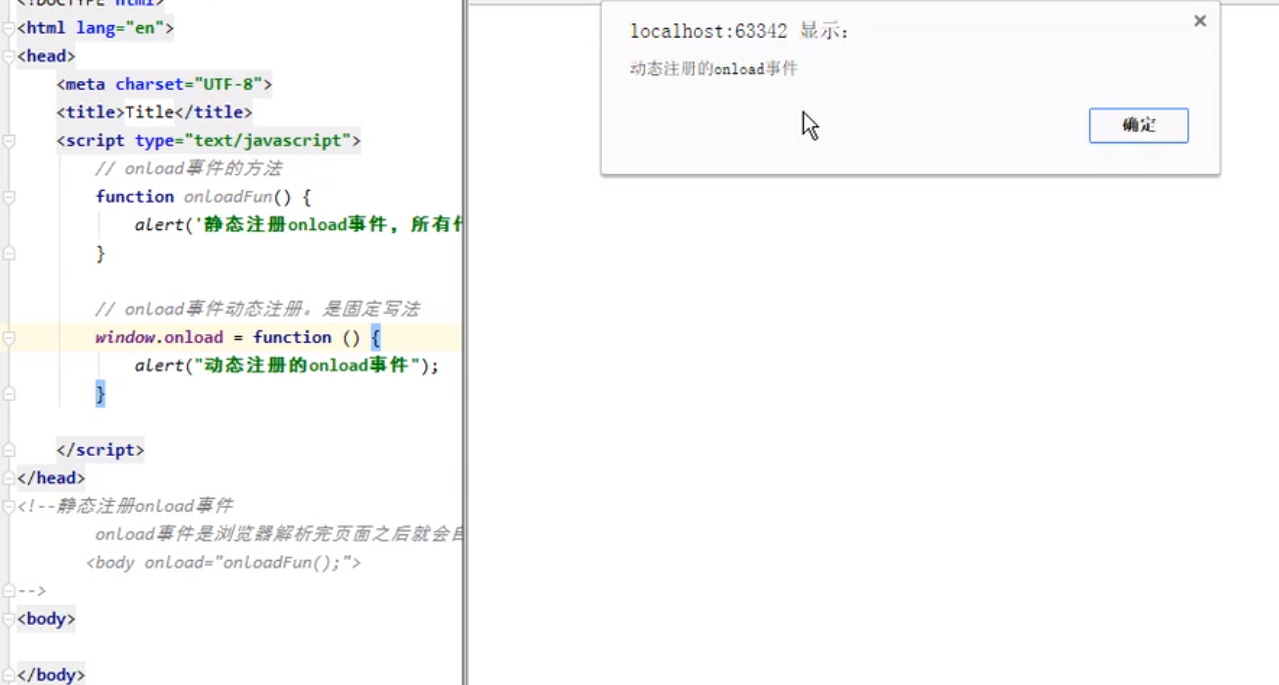Screen dimensions: 1279x685
Task: Click the dialog title 'localhost:63342 显示:'
Action: [739, 32]
